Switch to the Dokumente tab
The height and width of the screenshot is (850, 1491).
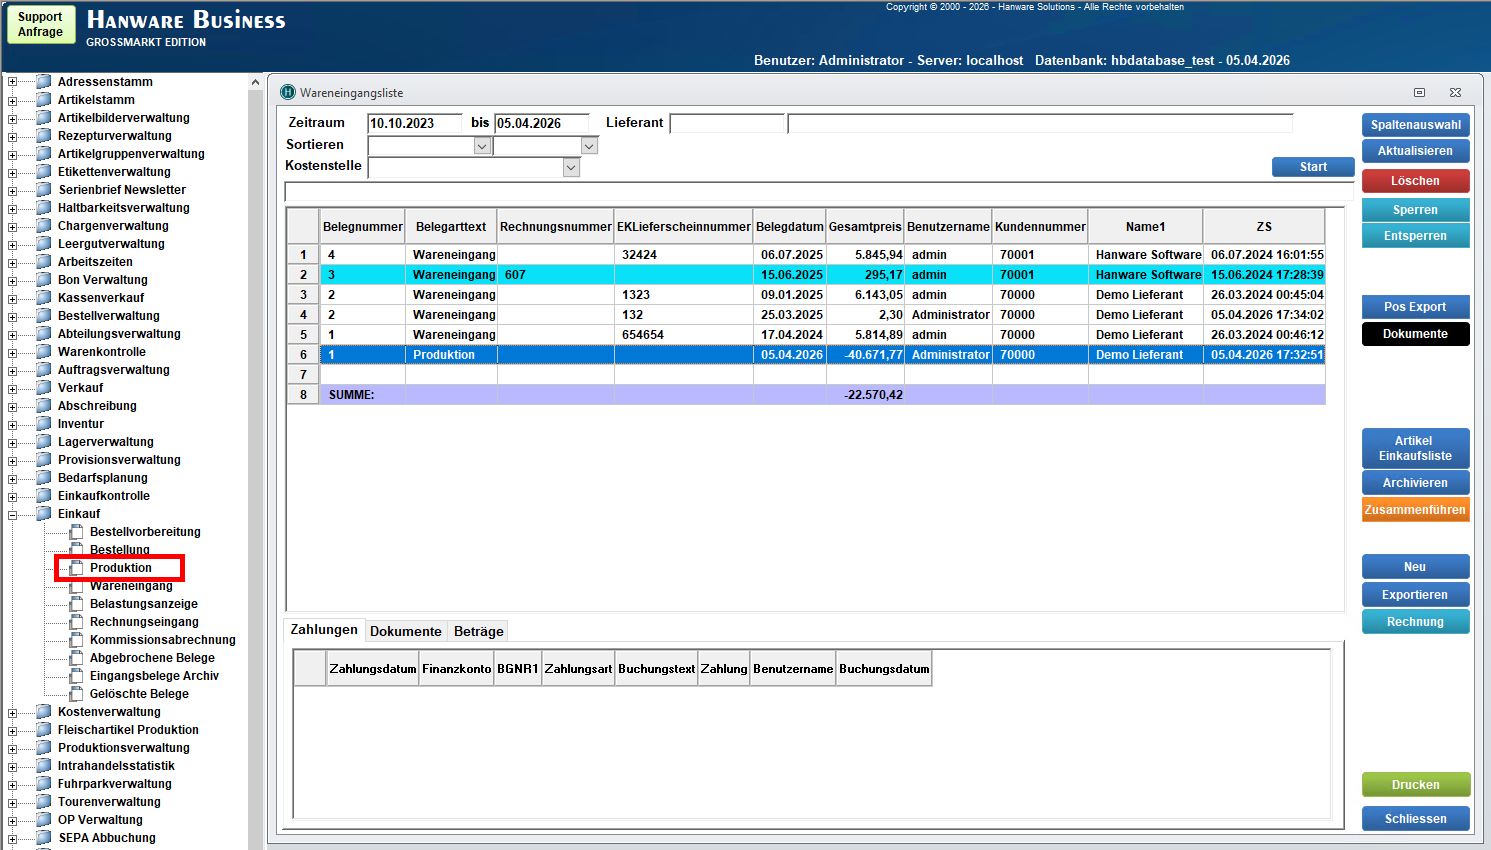tap(405, 631)
